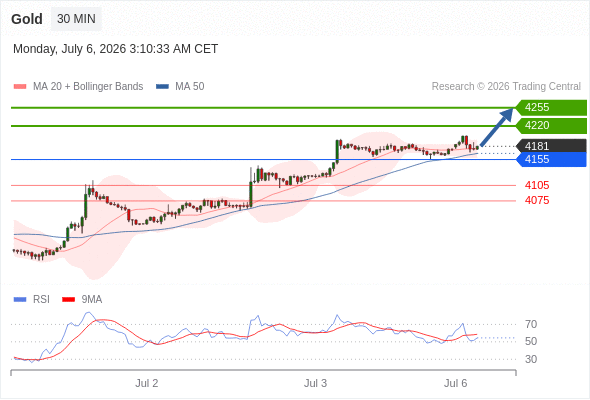Select the timestamp Monday, July 6, 2026
The height and width of the screenshot is (400, 590).
(x=116, y=49)
